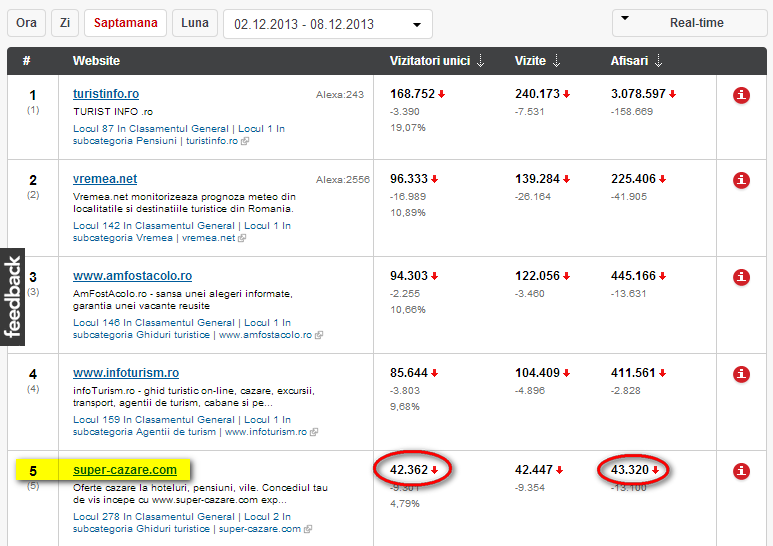Click the info icon for vremea.net row
The height and width of the screenshot is (546, 773).
click(x=741, y=180)
